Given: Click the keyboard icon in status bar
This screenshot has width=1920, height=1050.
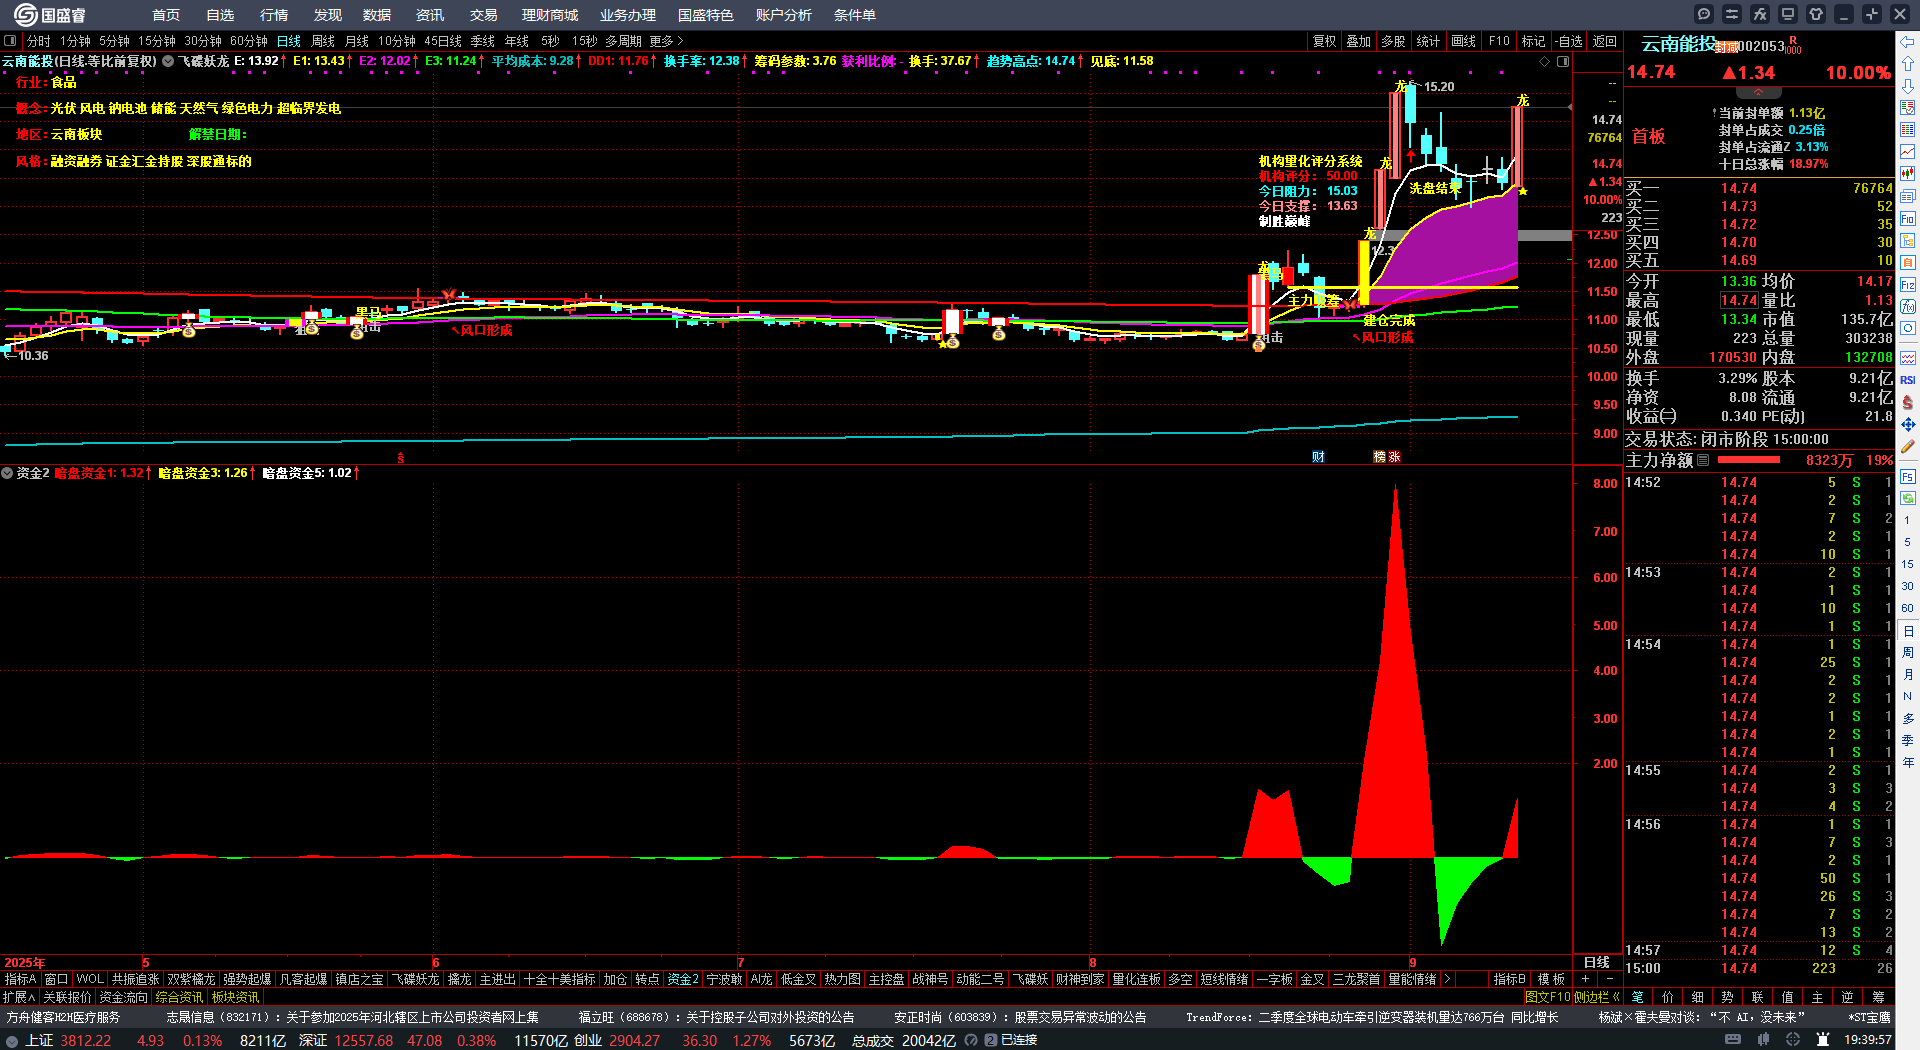Looking at the screenshot, I should coord(1733,1040).
